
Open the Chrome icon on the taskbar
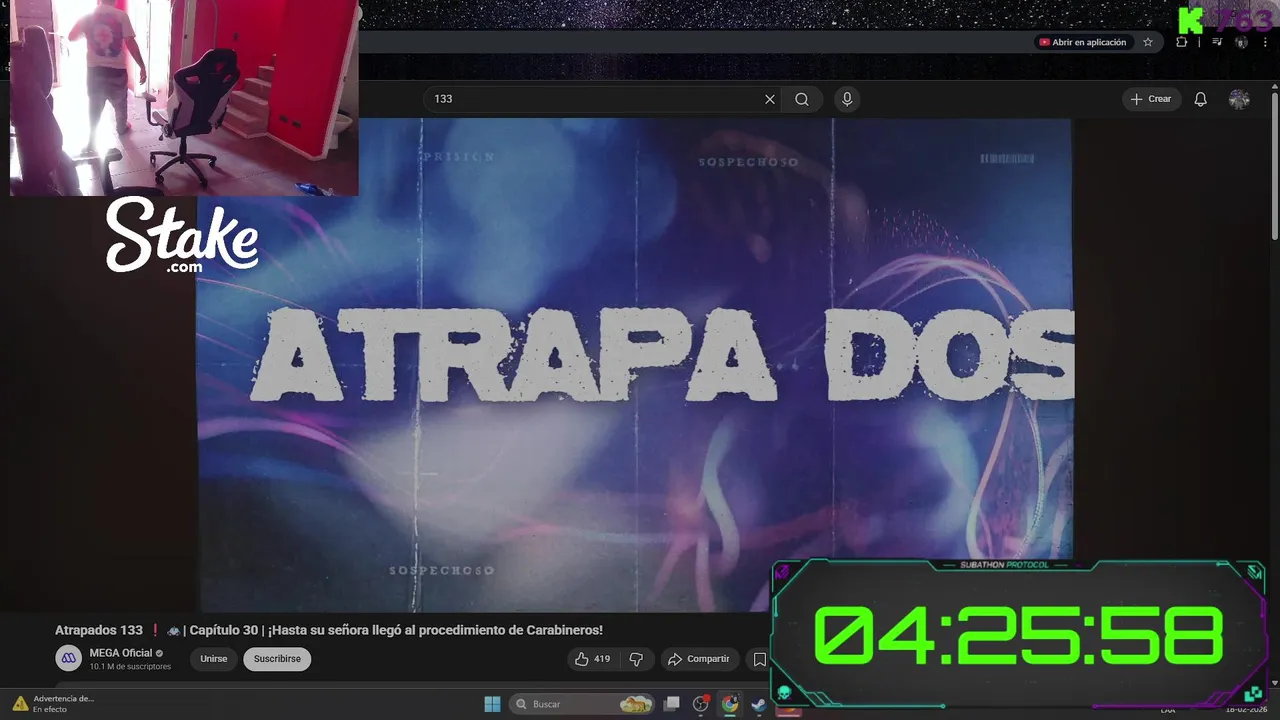coord(730,704)
